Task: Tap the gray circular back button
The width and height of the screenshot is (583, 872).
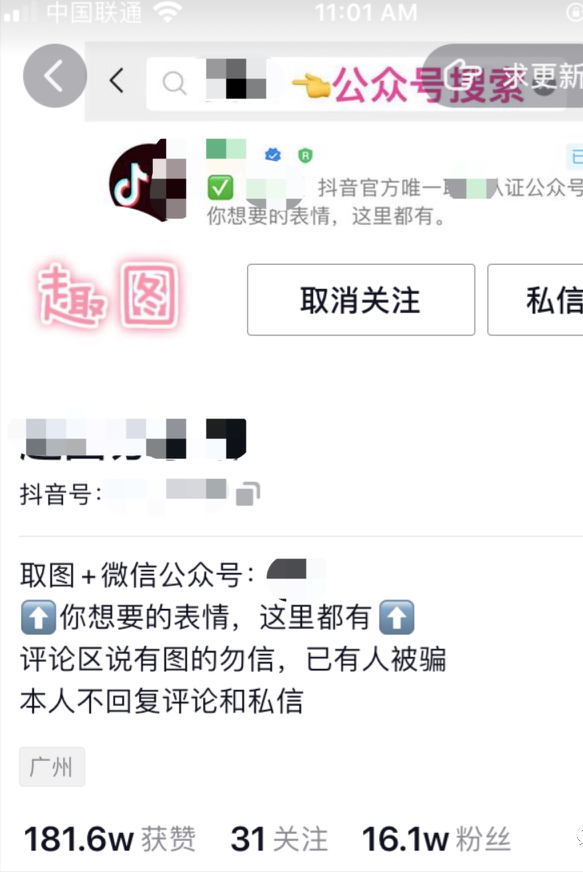Action: point(55,76)
